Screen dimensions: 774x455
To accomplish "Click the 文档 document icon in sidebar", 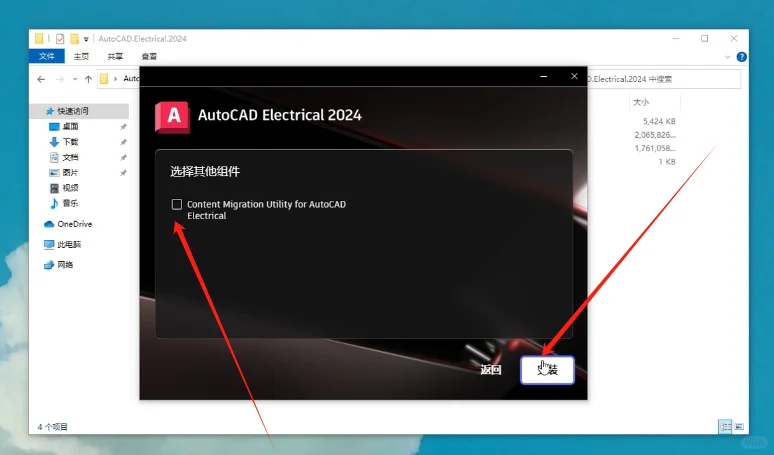I will [x=54, y=157].
